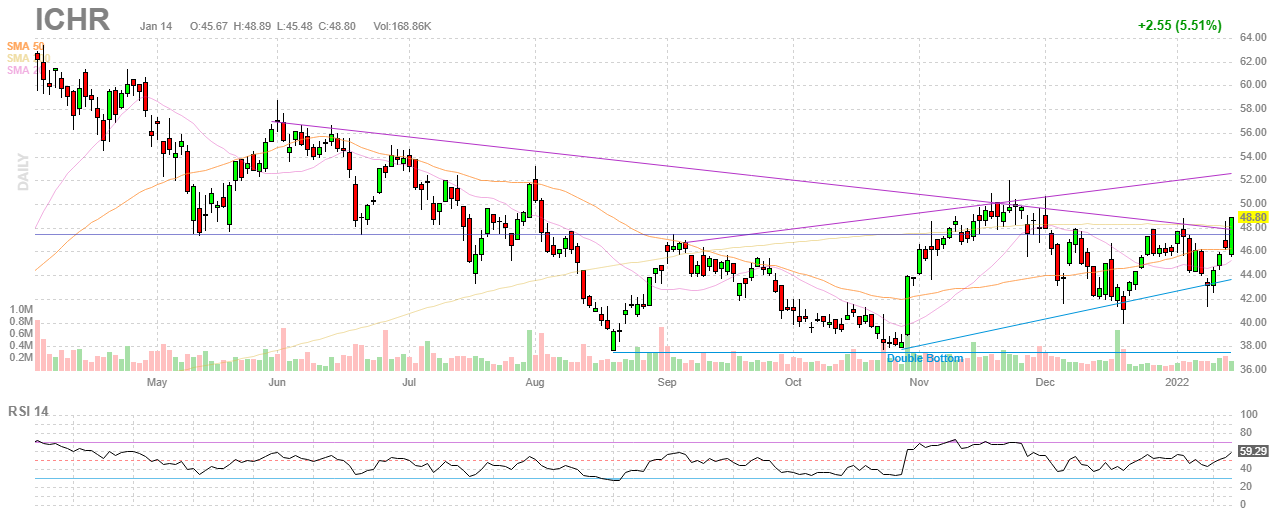Click the yellow 48.80 current price tag
1280x520 pixels.
[1254, 217]
